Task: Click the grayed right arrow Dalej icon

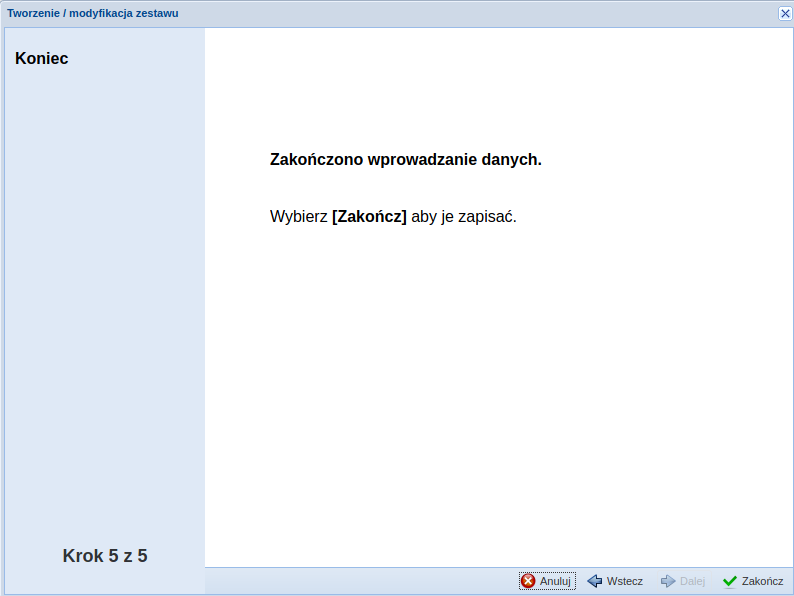Action: 668,581
